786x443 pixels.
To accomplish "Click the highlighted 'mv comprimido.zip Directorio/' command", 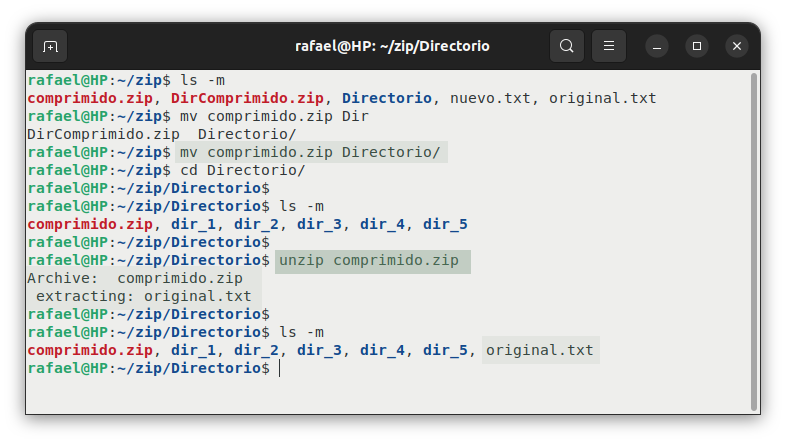I will click(310, 152).
